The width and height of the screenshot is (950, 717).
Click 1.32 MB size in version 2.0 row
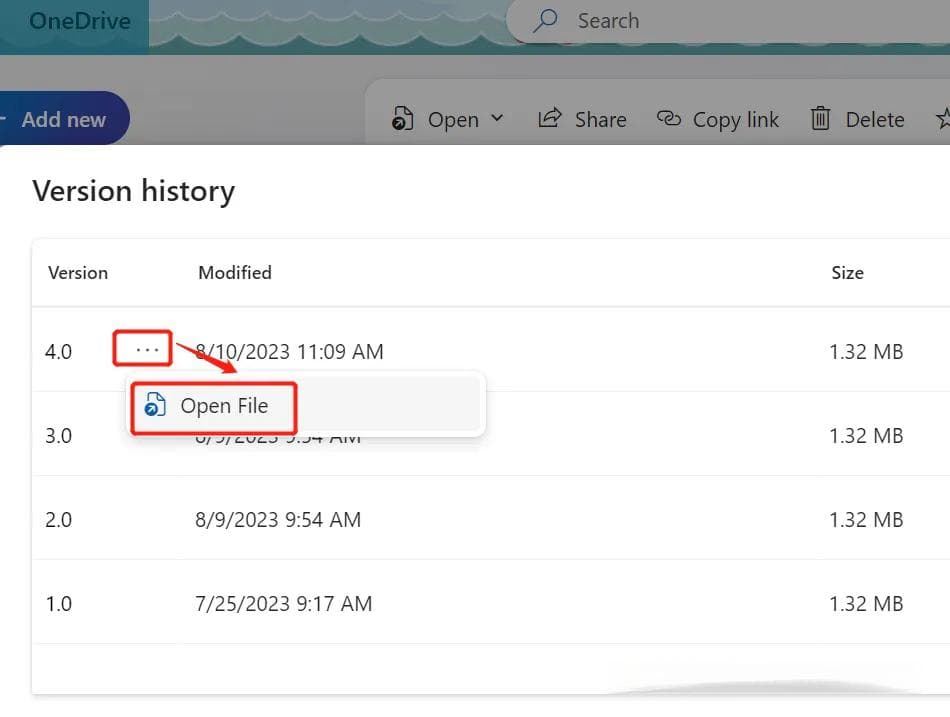[x=866, y=520]
